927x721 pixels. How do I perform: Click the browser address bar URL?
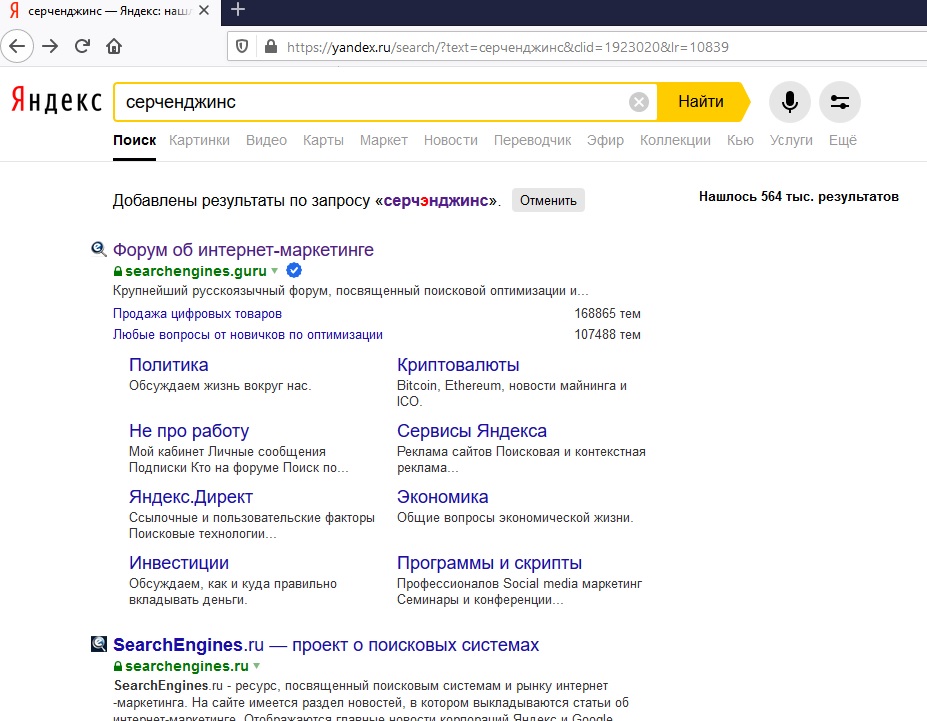coord(507,47)
